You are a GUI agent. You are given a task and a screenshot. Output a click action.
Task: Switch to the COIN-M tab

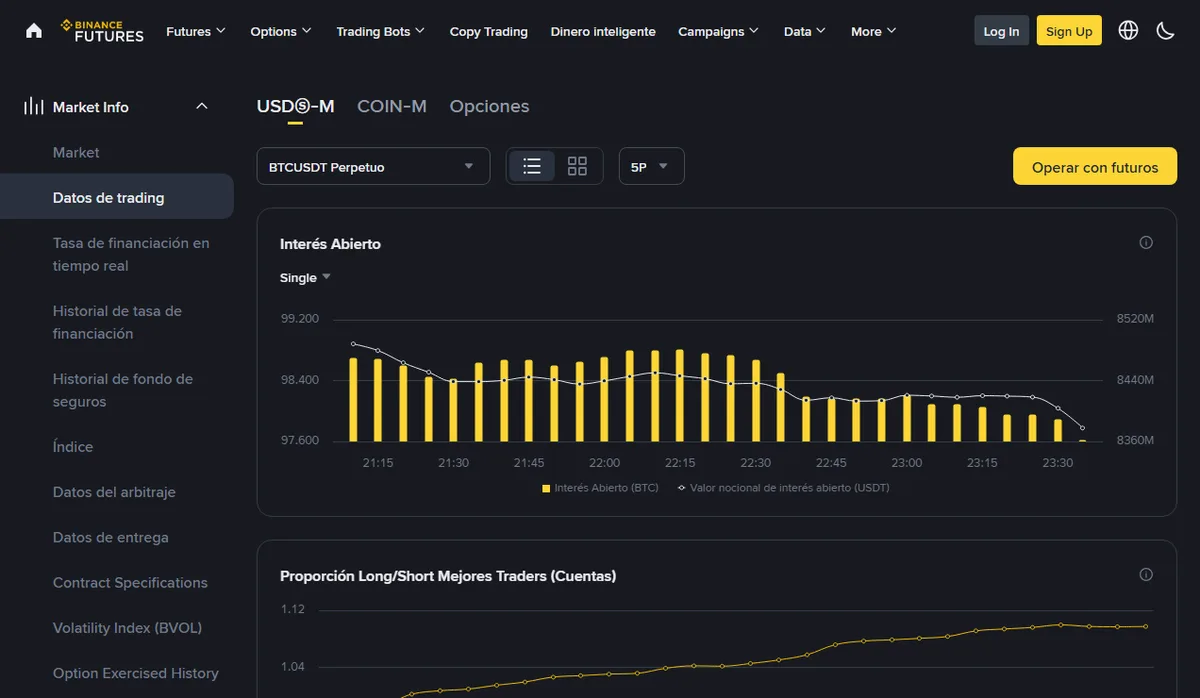coord(392,106)
